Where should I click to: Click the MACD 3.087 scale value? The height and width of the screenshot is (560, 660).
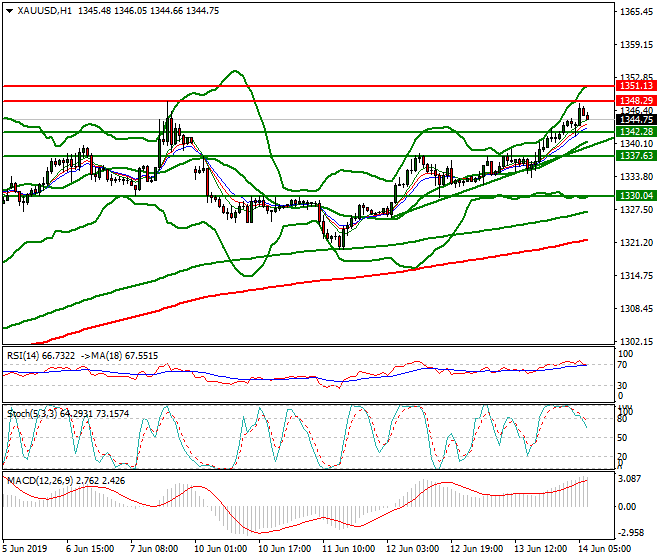[630, 479]
